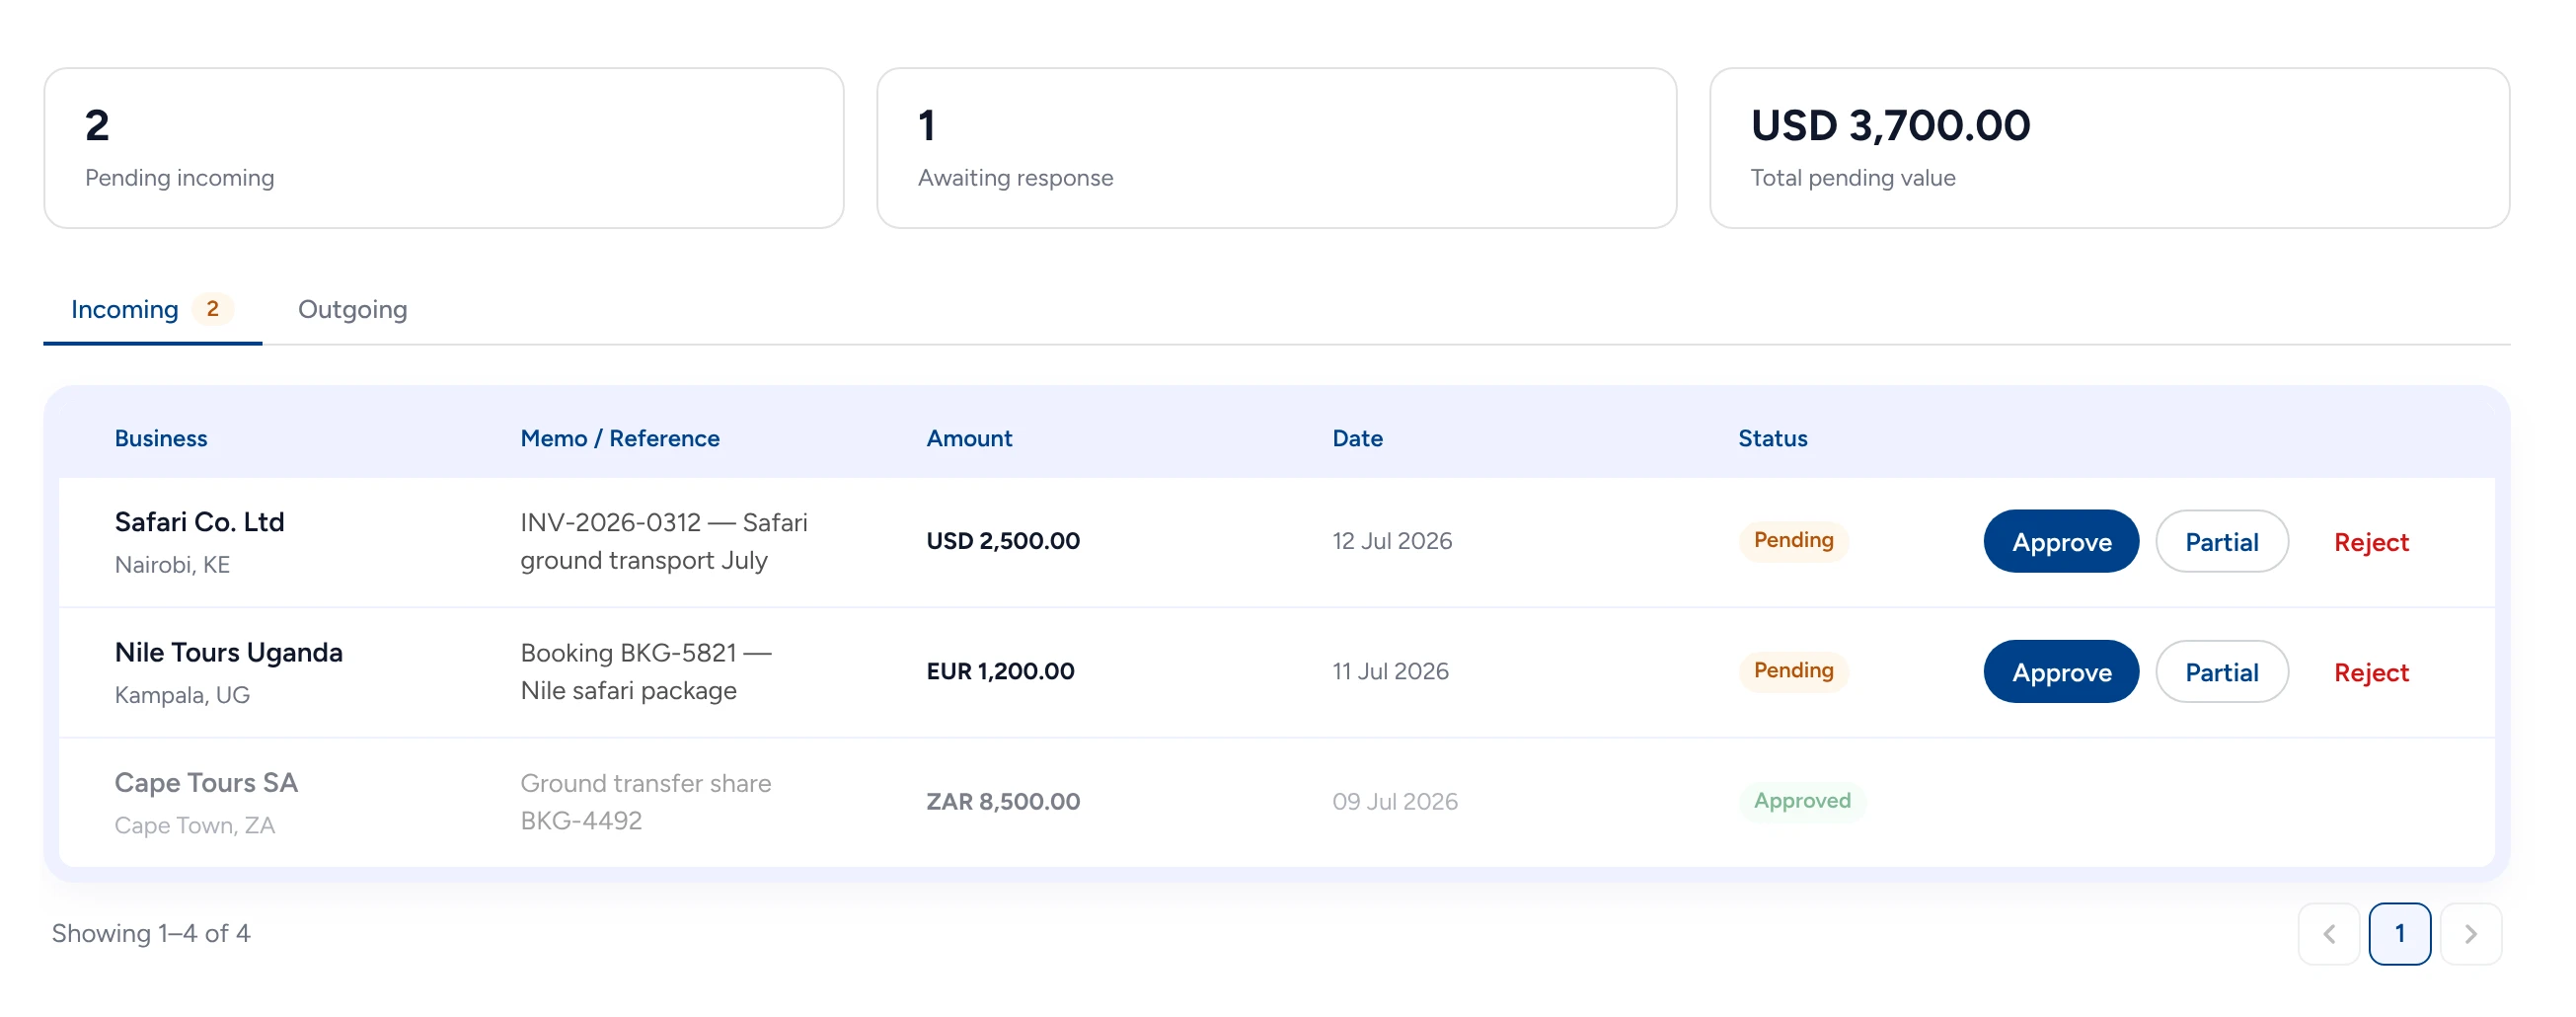Choose Partial for Nile Tours Uganda
2576x1017 pixels.
pos(2221,671)
